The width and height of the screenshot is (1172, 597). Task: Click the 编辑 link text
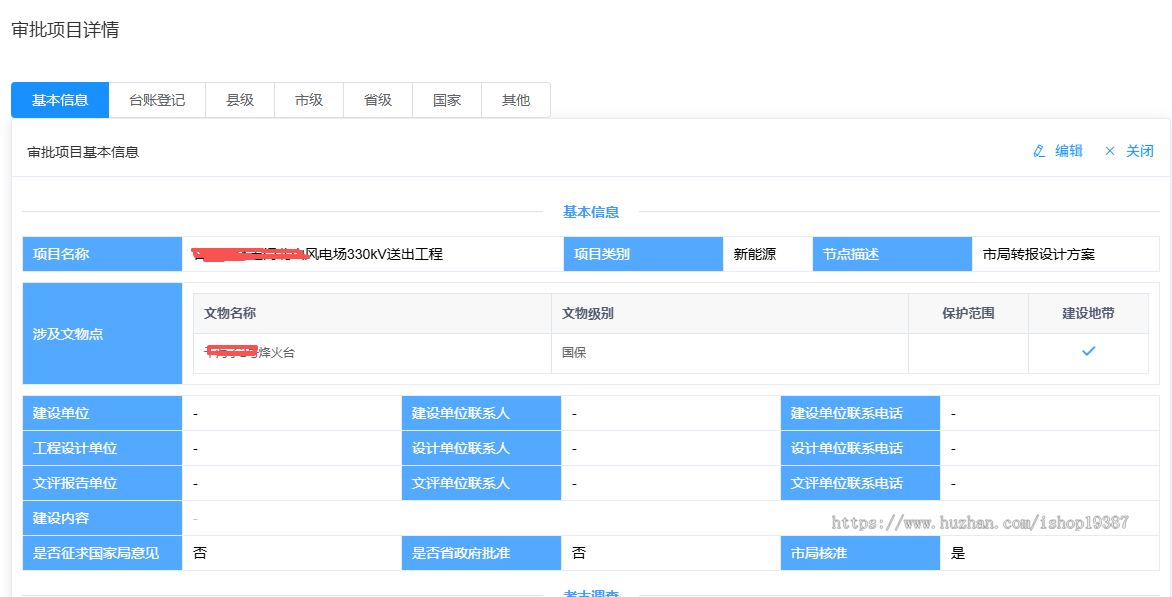pyautogui.click(x=1069, y=151)
